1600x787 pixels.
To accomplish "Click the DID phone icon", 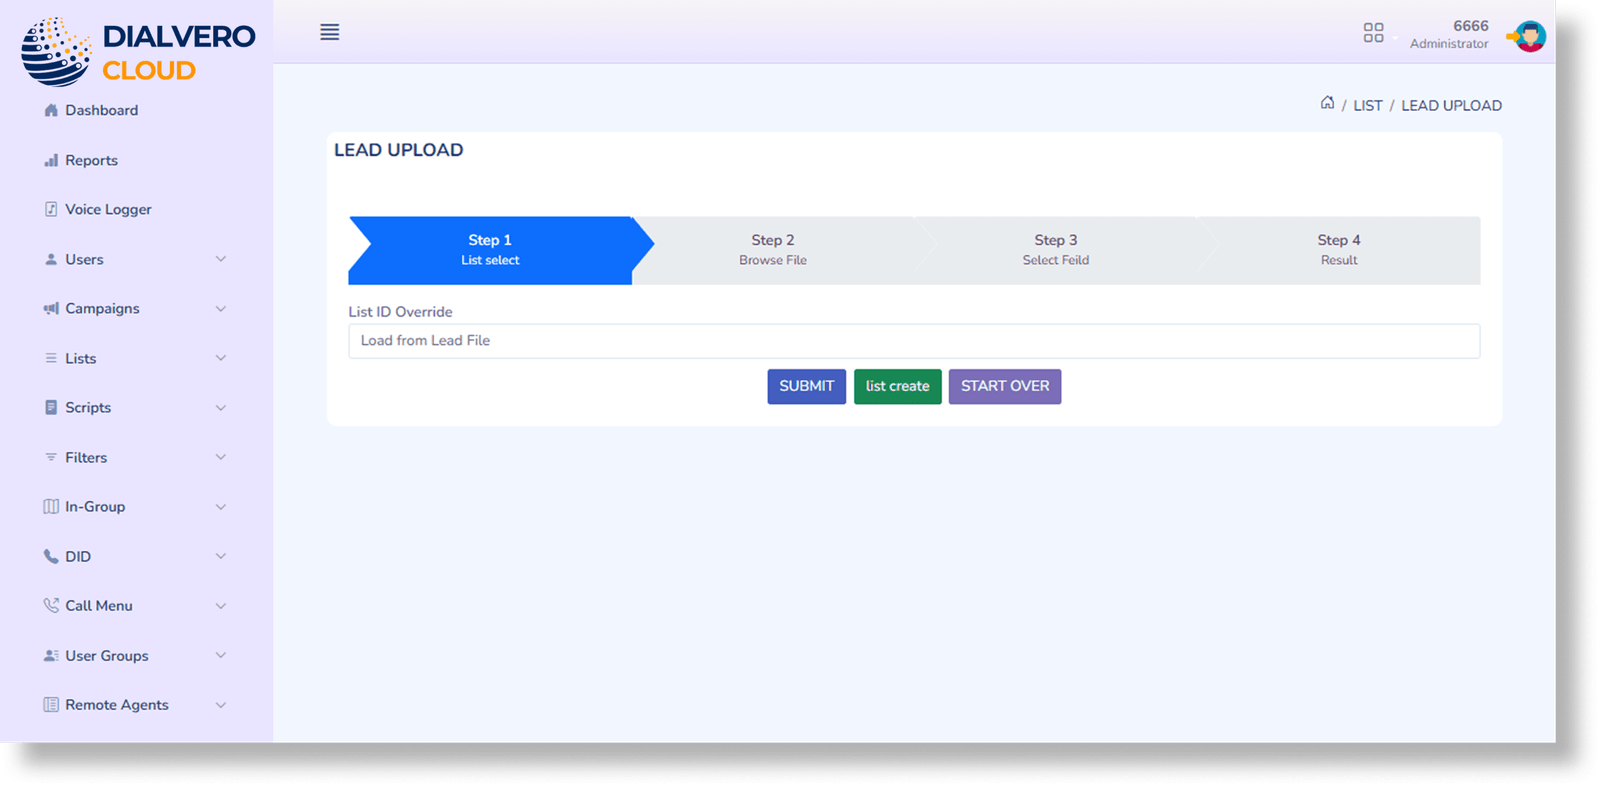I will (51, 556).
